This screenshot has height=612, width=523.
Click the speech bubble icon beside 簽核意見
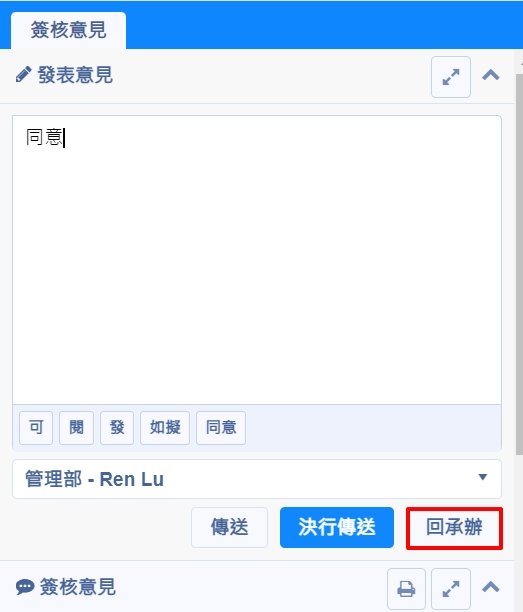coord(25,587)
